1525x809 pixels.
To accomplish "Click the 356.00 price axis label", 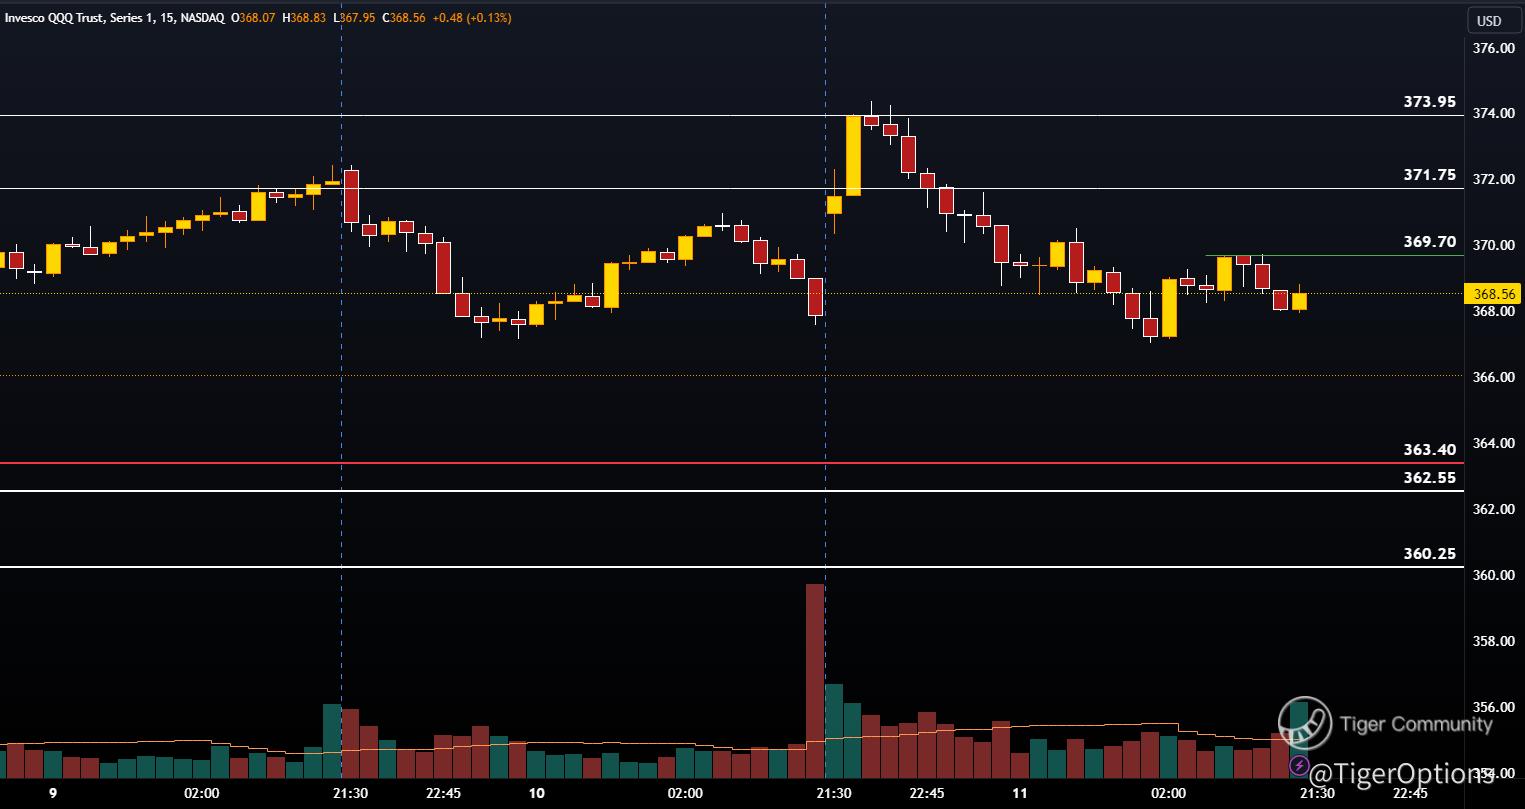I will pyautogui.click(x=1492, y=708).
